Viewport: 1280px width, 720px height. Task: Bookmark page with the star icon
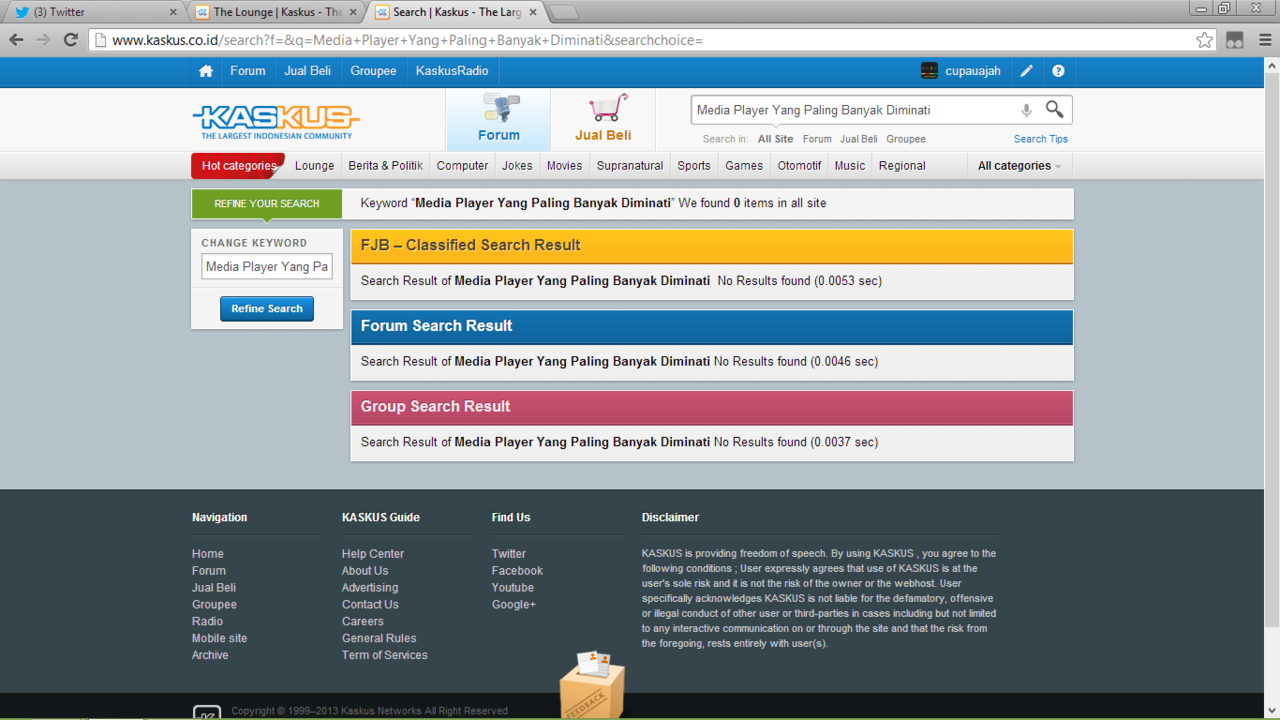(x=1204, y=40)
